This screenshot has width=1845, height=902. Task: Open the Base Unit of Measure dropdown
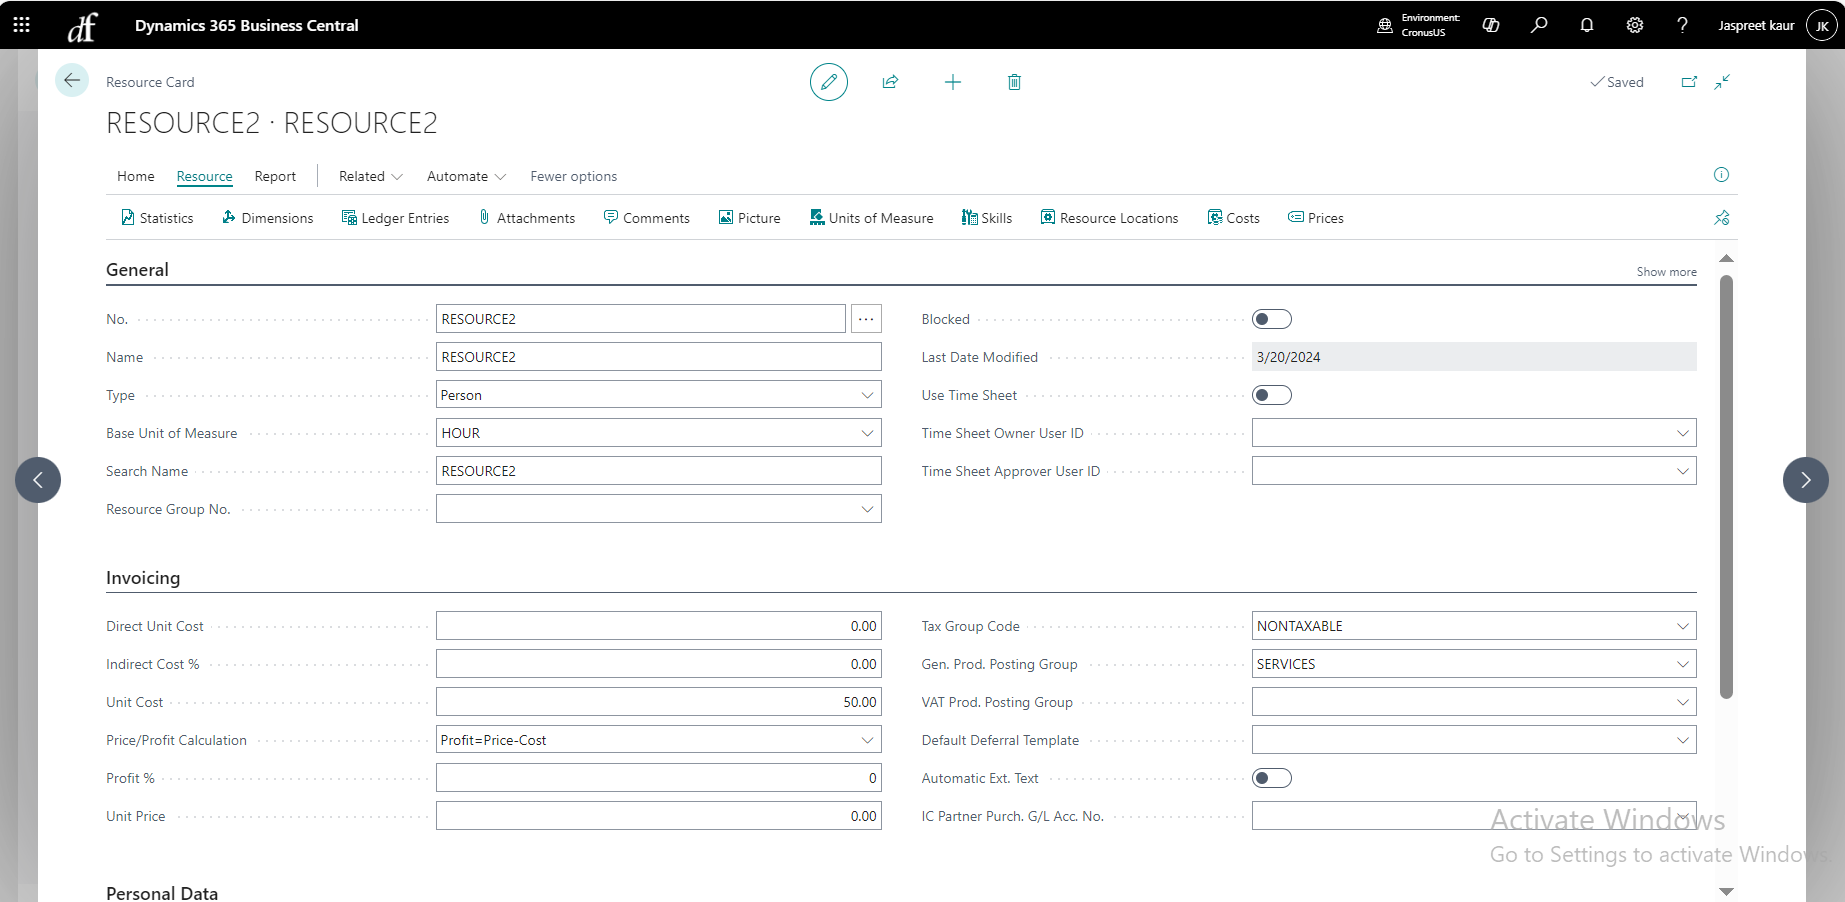pos(867,433)
